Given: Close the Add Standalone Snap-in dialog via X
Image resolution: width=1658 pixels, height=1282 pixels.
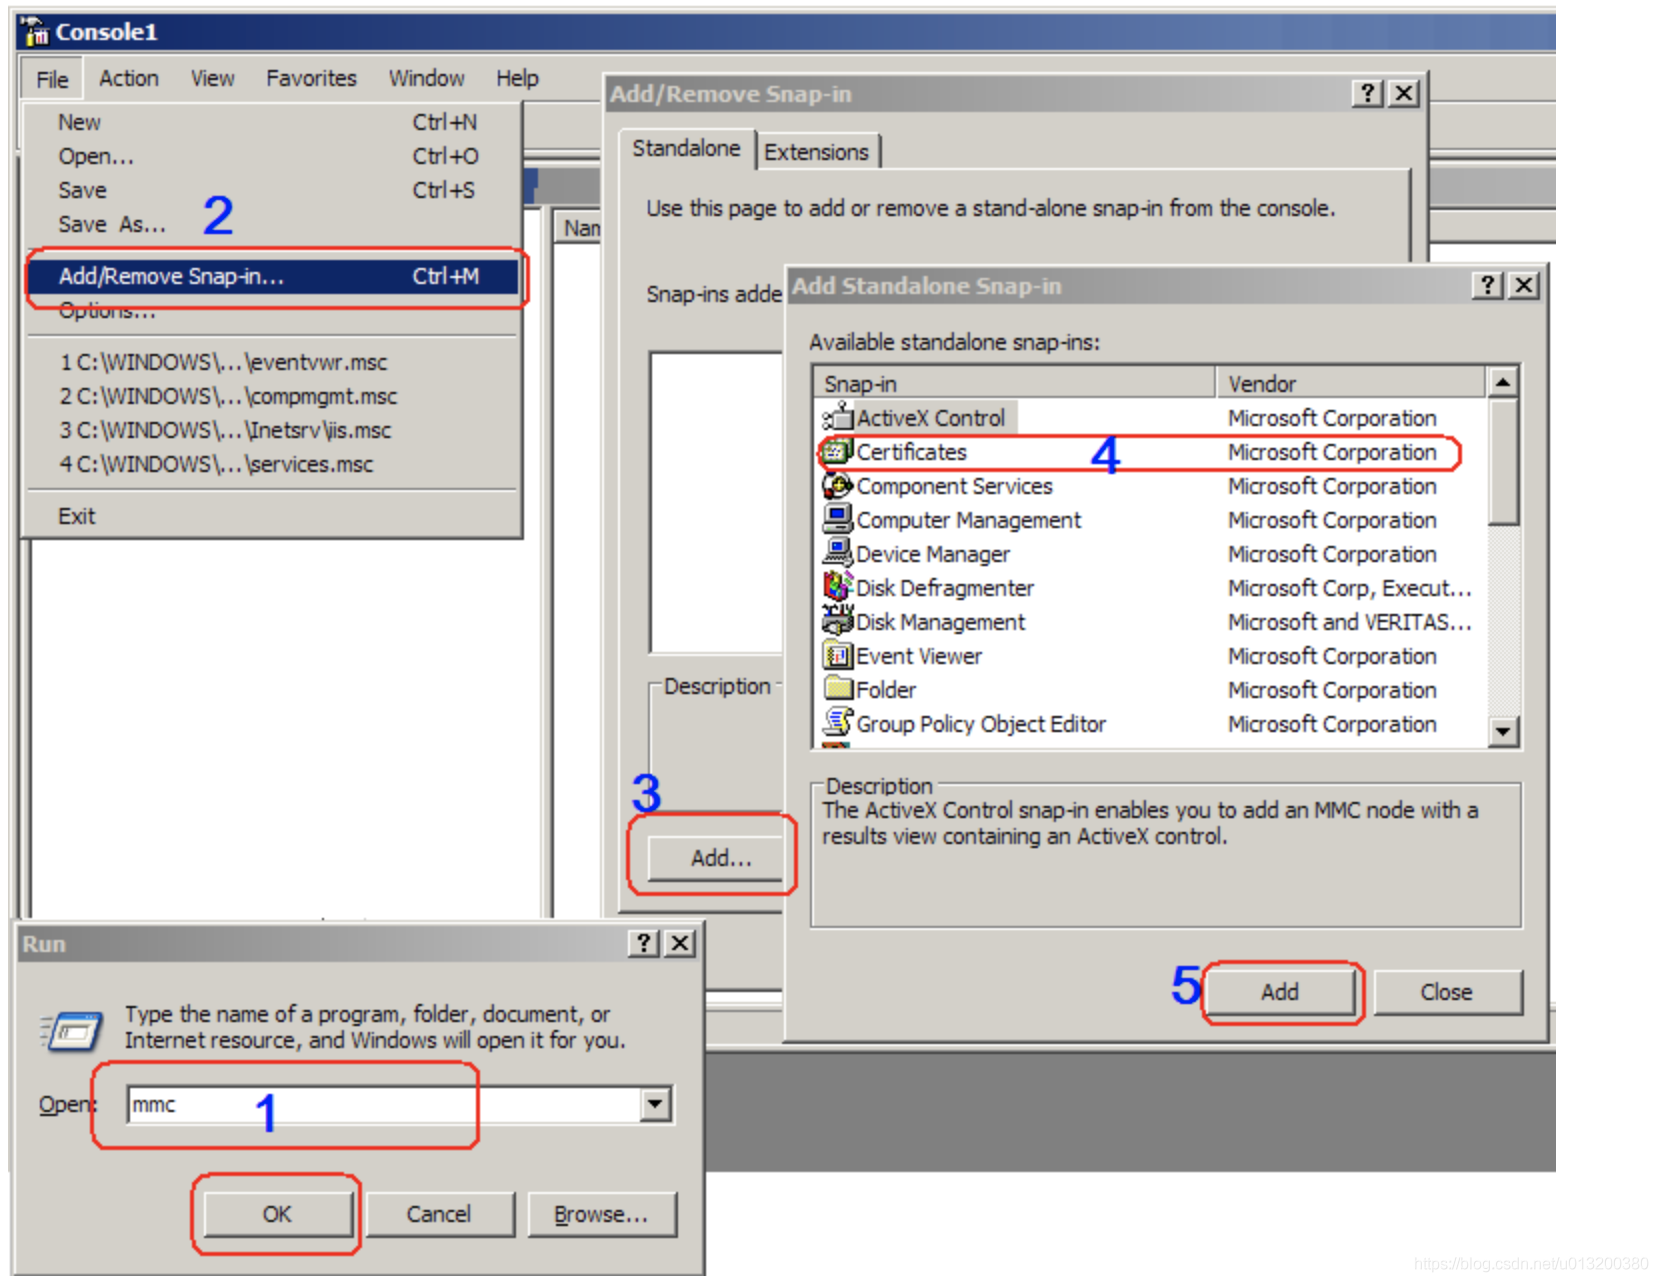Looking at the screenshot, I should click(1524, 285).
